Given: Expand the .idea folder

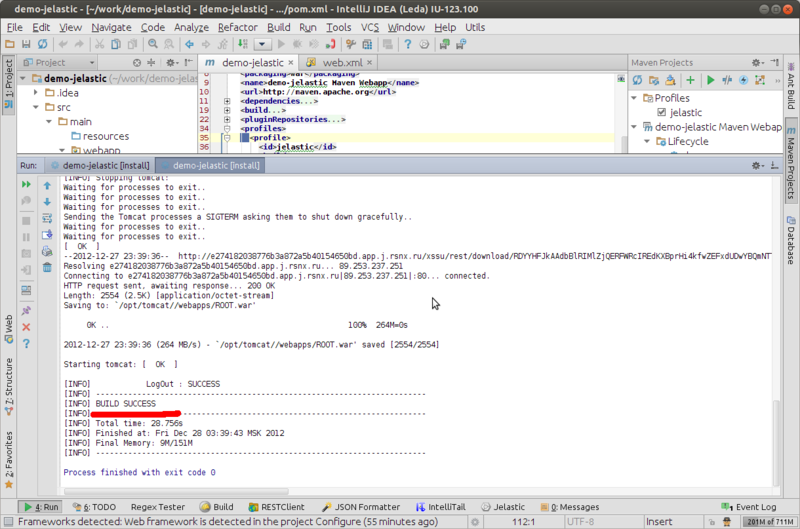Looking at the screenshot, I should click(x=36, y=93).
